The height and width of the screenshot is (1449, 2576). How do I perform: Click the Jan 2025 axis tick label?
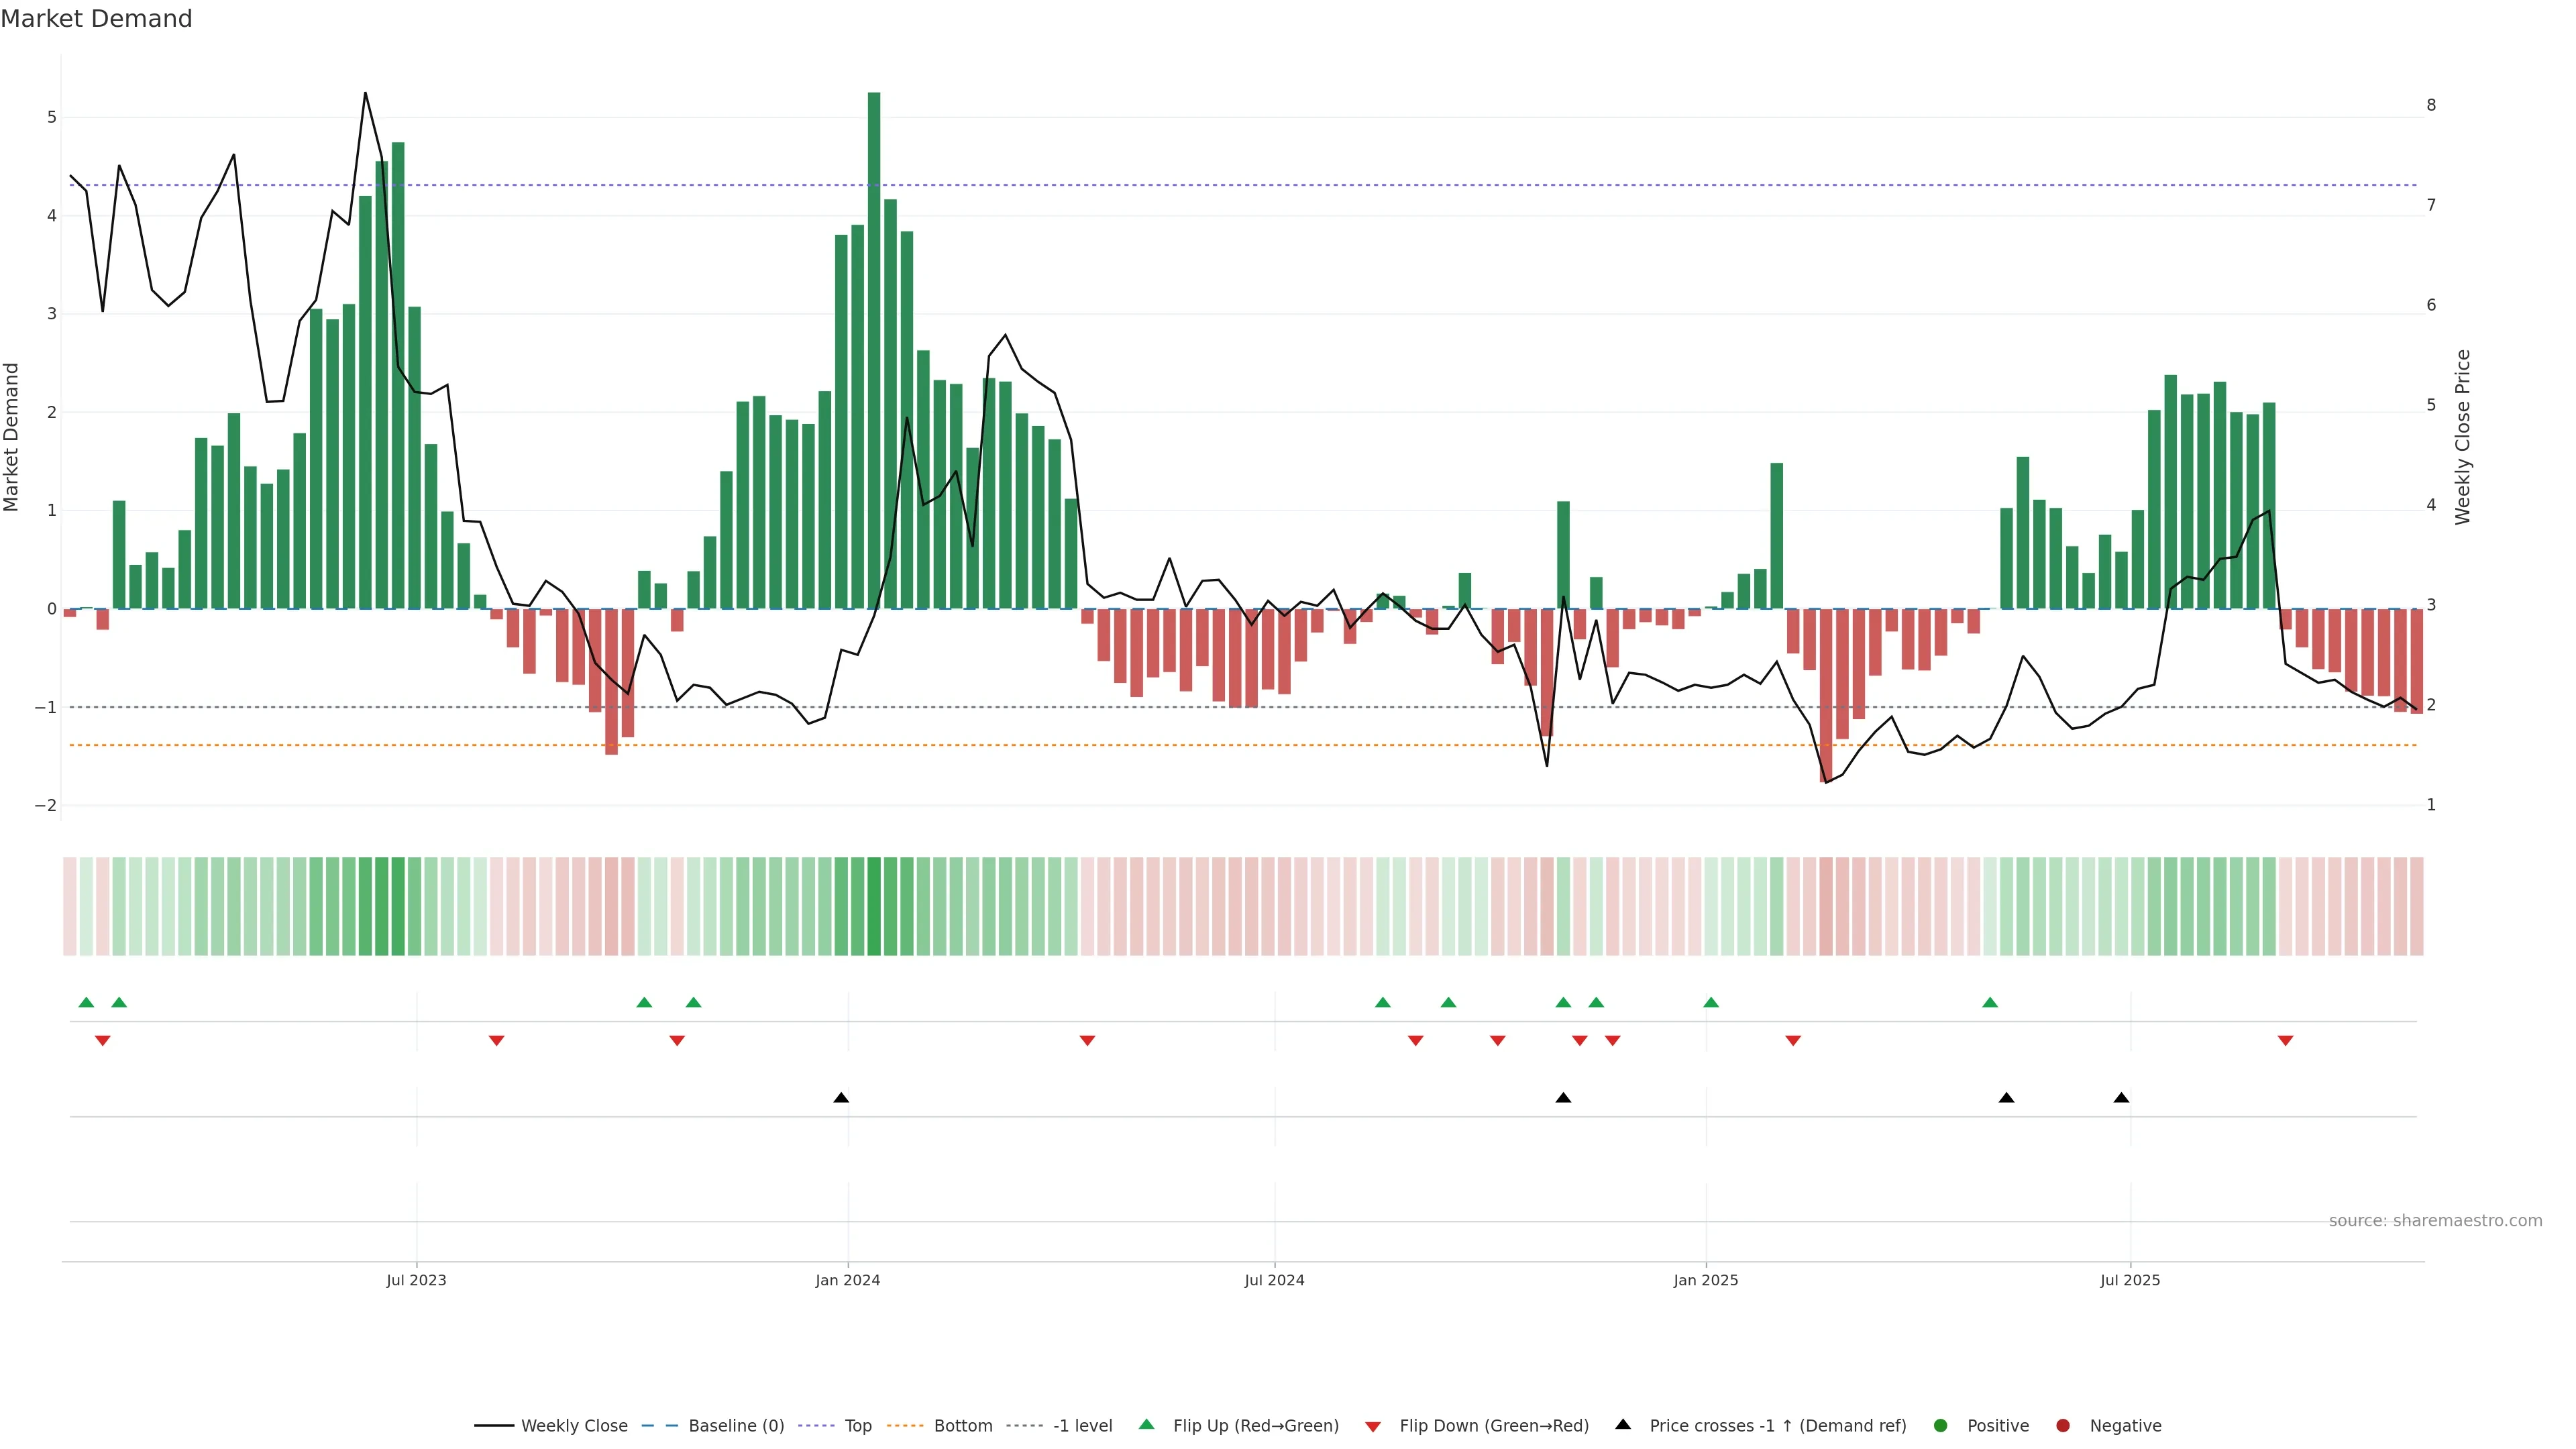1706,1281
